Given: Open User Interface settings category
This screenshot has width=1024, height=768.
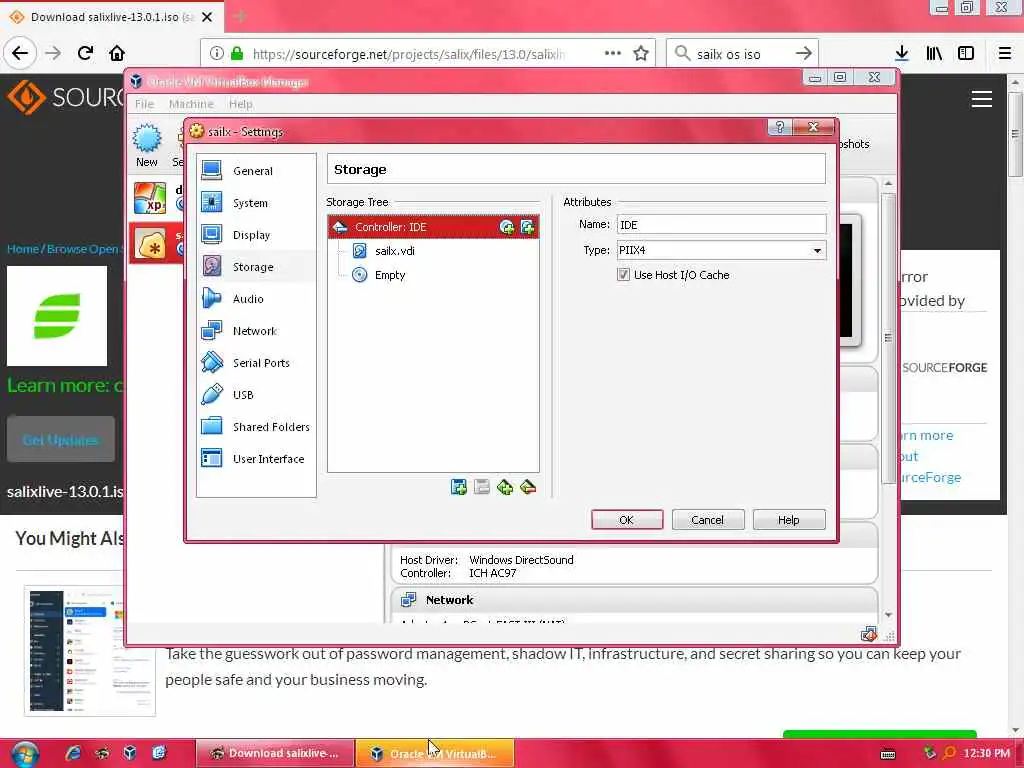Looking at the screenshot, I should point(256,458).
